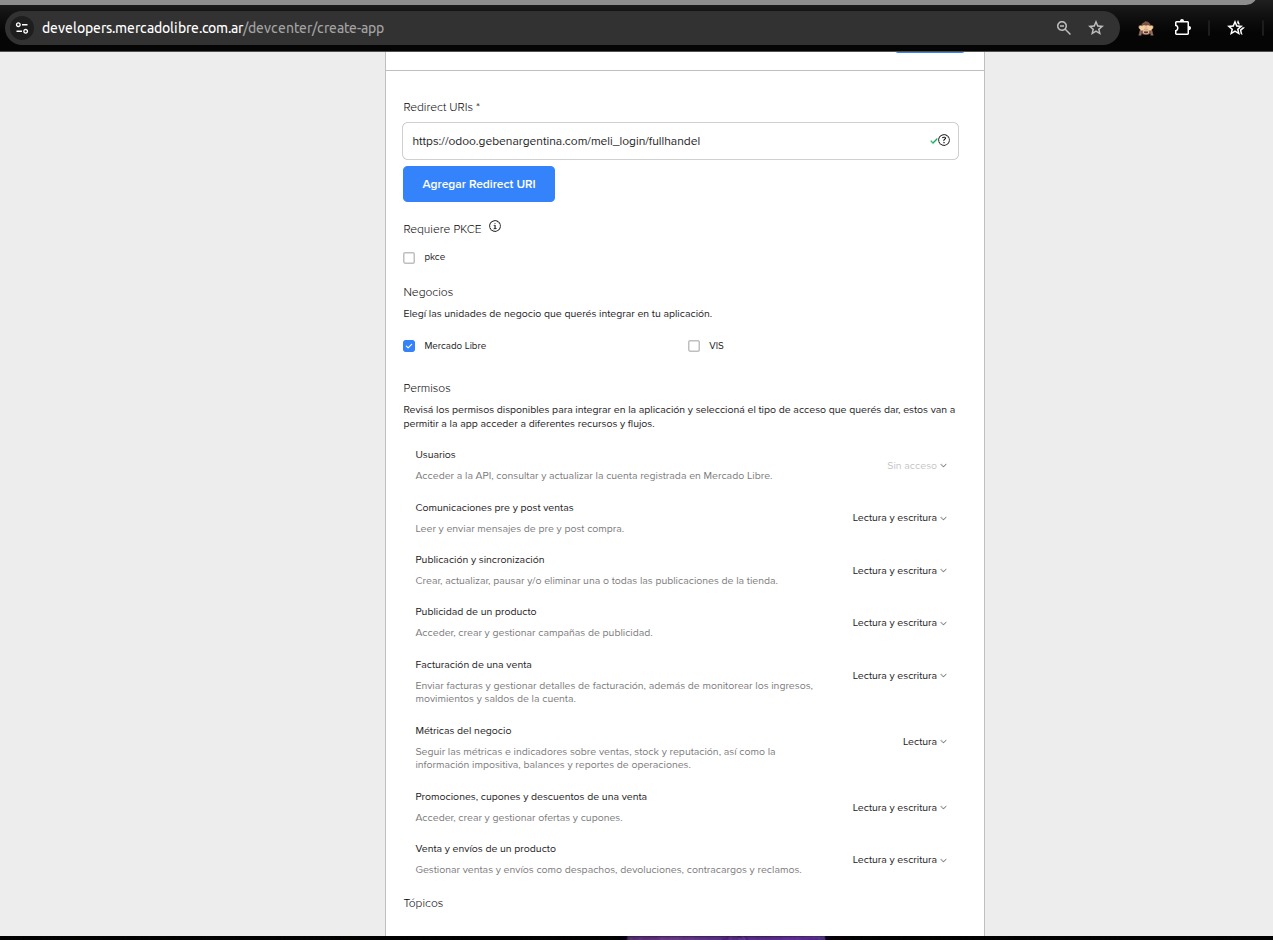Open the Sin acceso dropdown for Usuarios
1273x940 pixels.
click(916, 465)
